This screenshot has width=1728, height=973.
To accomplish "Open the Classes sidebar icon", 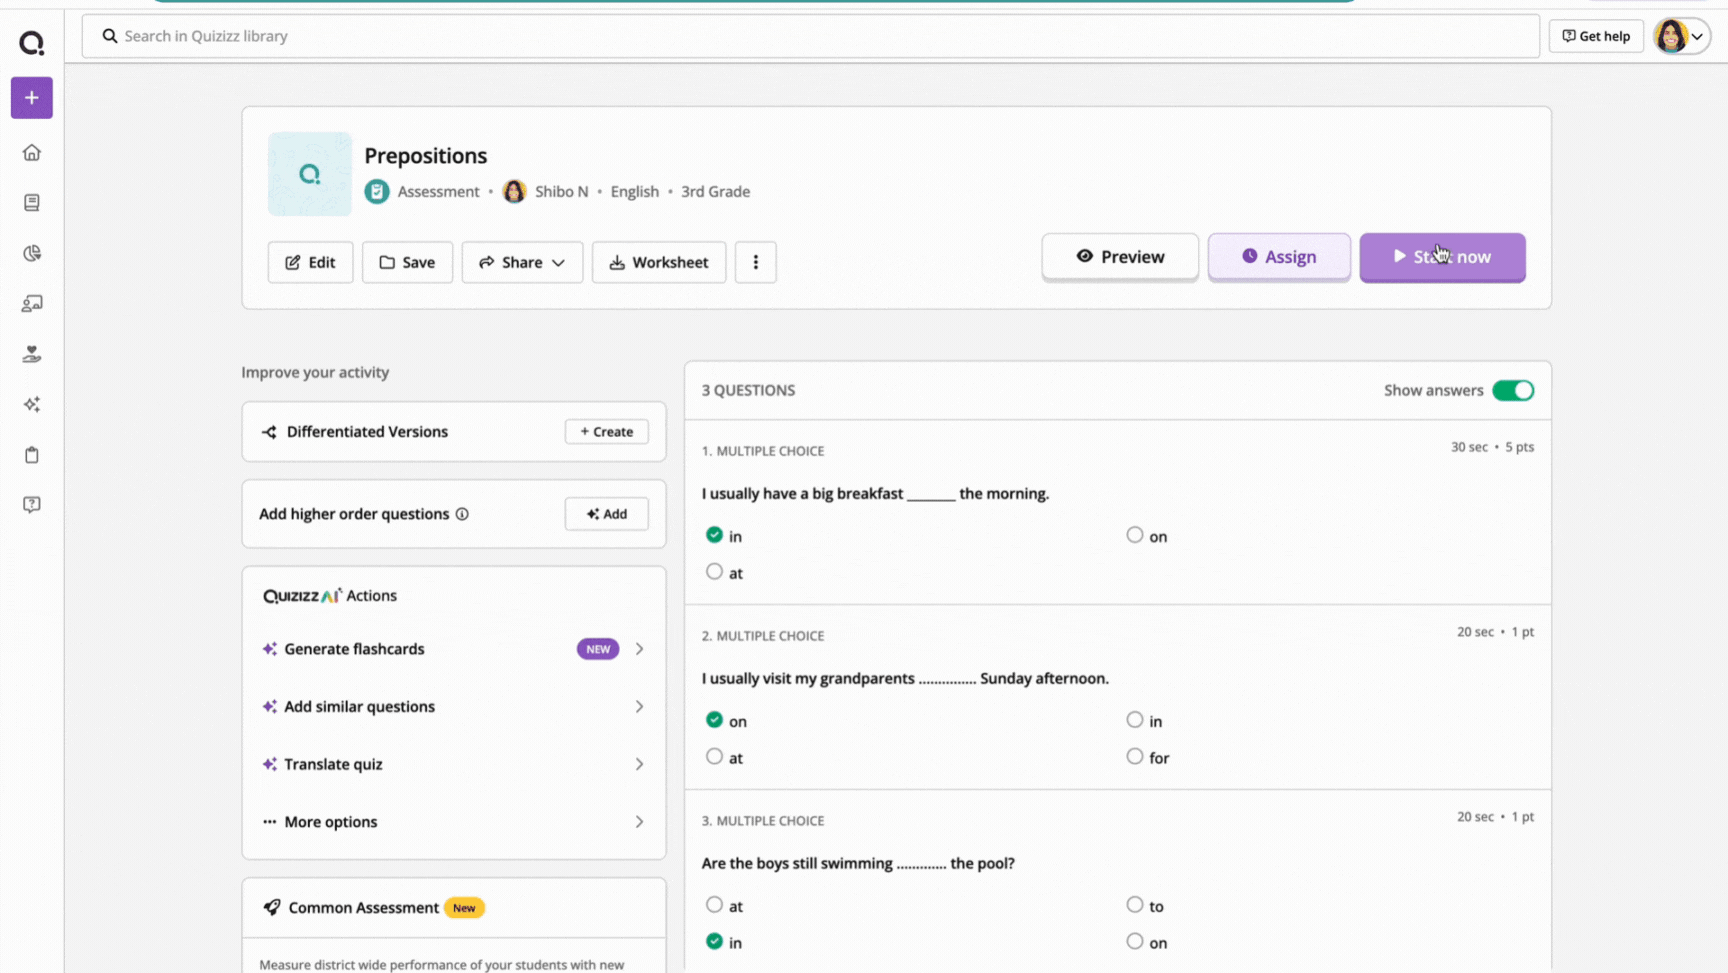I will pos(32,304).
